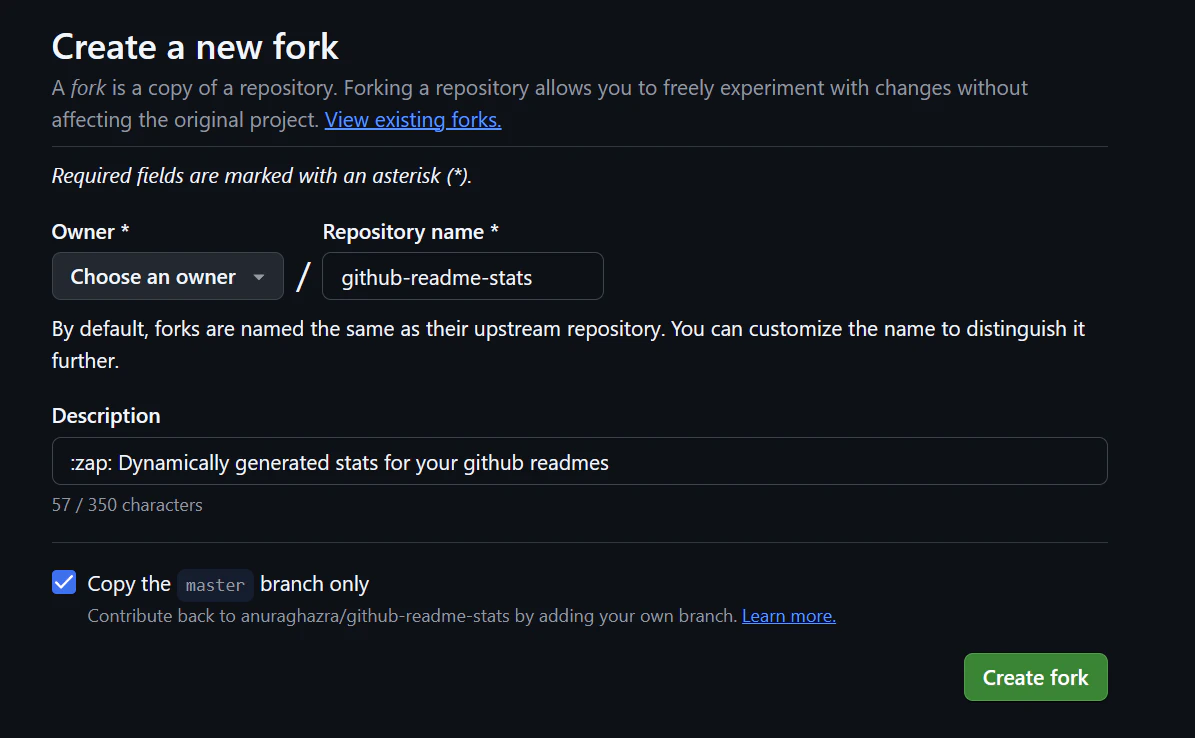Click the Copy the branch only label text
Image resolution: width=1195 pixels, height=738 pixels.
pos(228,584)
